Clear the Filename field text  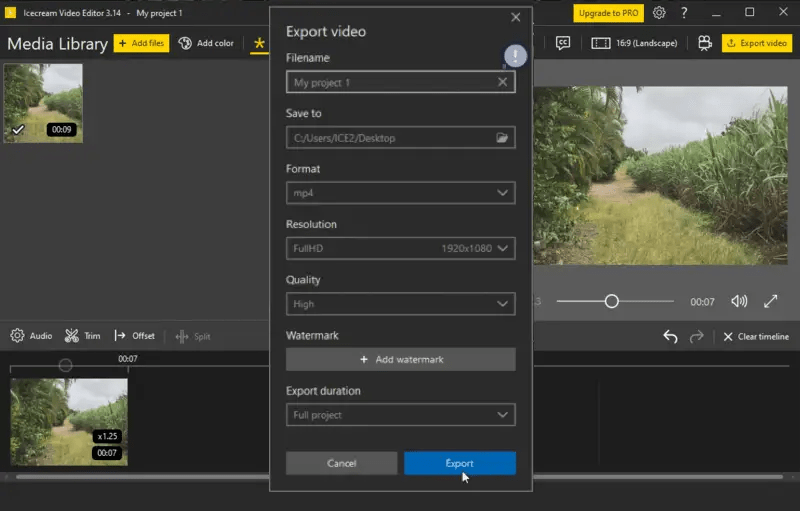(503, 82)
